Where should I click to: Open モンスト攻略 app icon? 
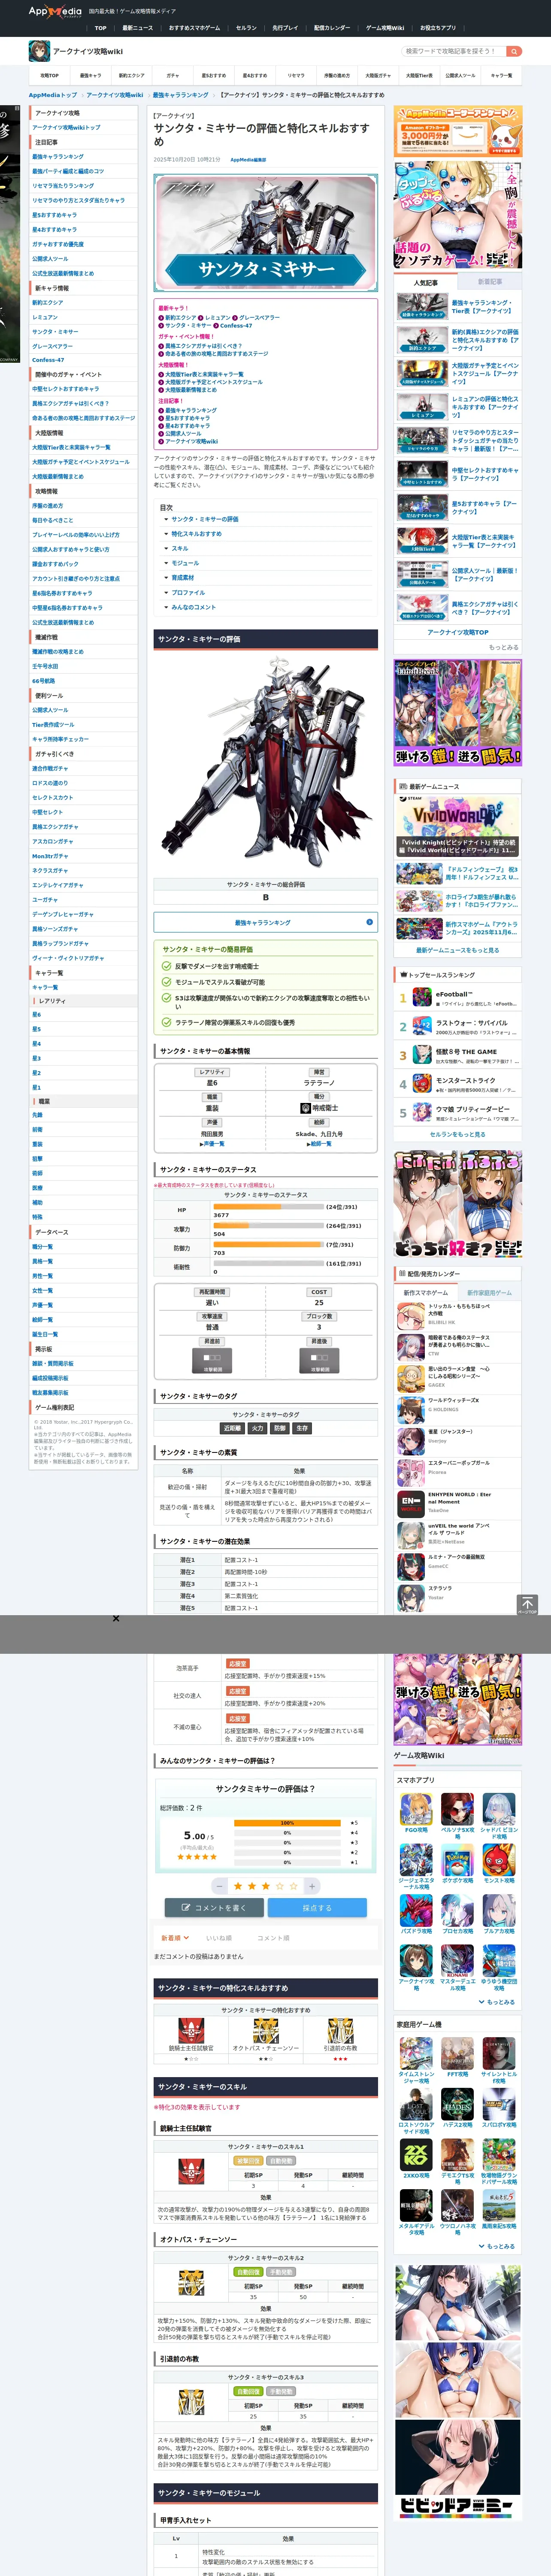(499, 1859)
